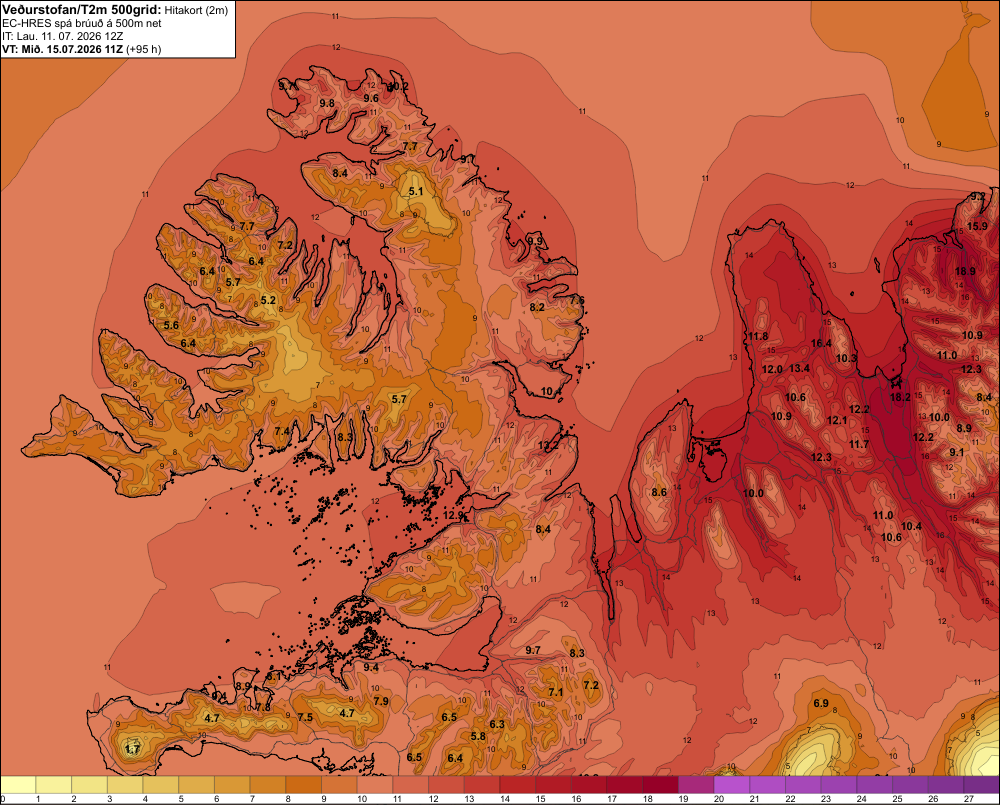Click the '13.4' temperature value

(799, 368)
